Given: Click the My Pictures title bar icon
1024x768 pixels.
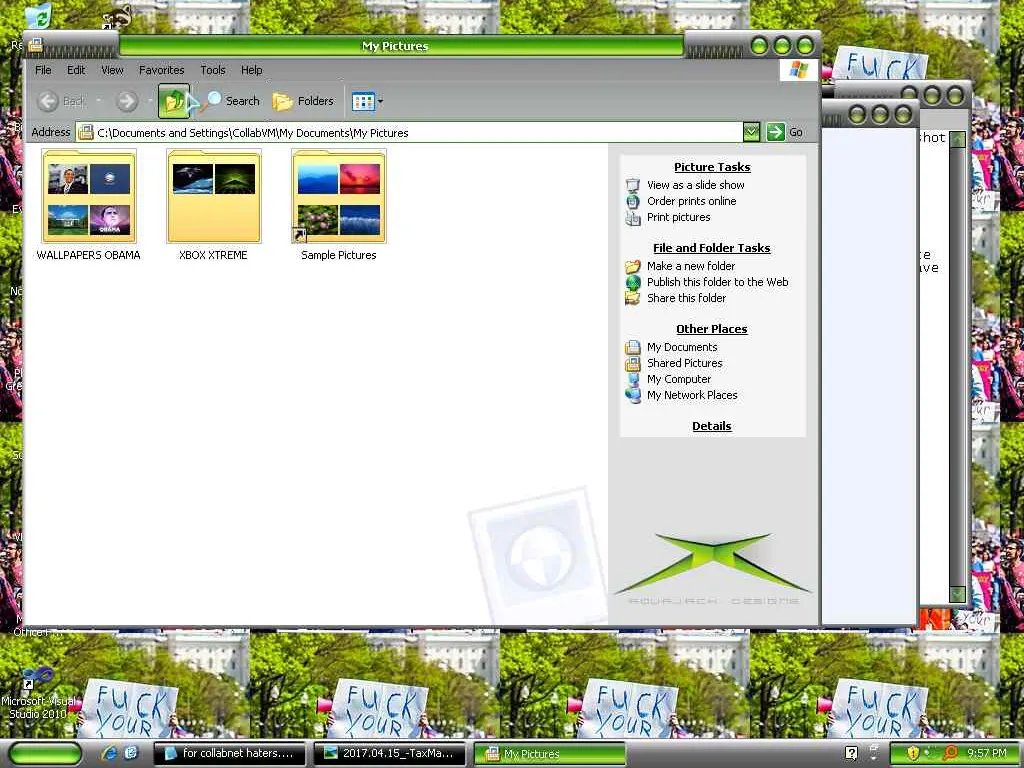Looking at the screenshot, I should pyautogui.click(x=36, y=45).
